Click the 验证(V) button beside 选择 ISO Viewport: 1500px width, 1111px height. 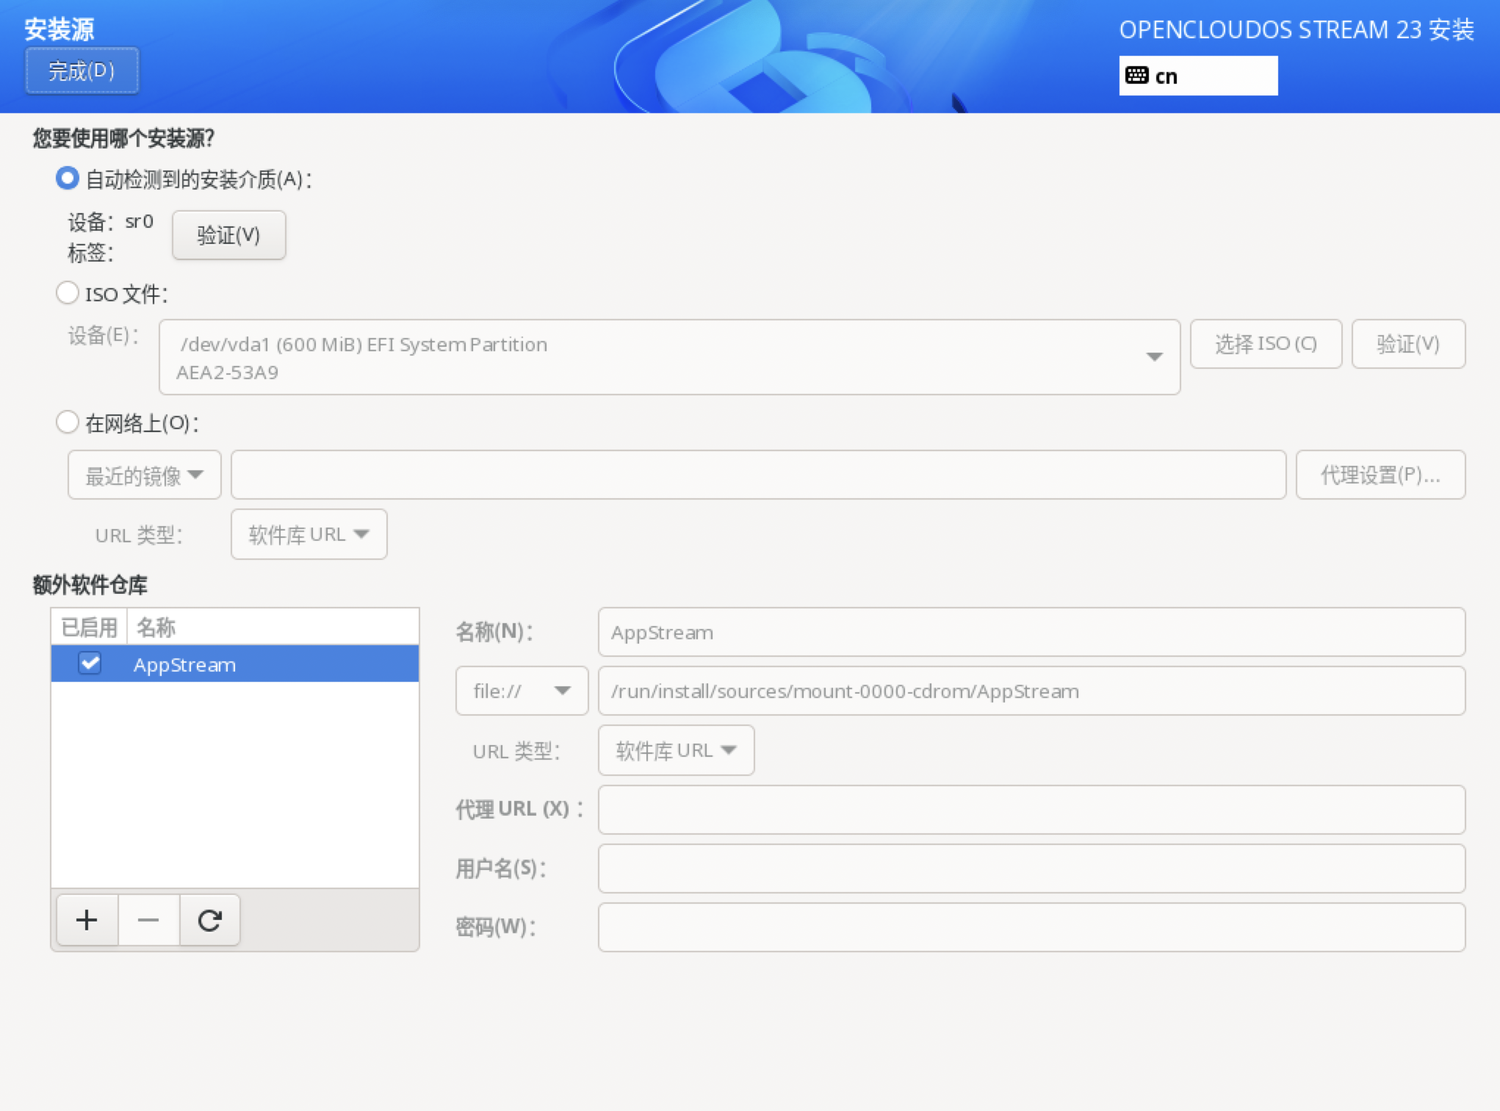click(1408, 344)
